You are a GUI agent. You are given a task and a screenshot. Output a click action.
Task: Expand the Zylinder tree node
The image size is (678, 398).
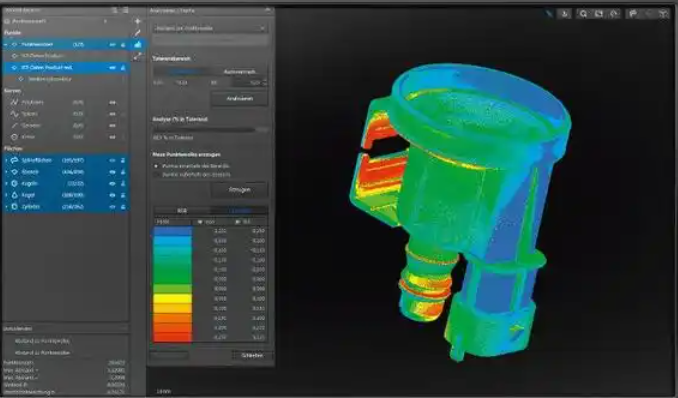(6, 207)
